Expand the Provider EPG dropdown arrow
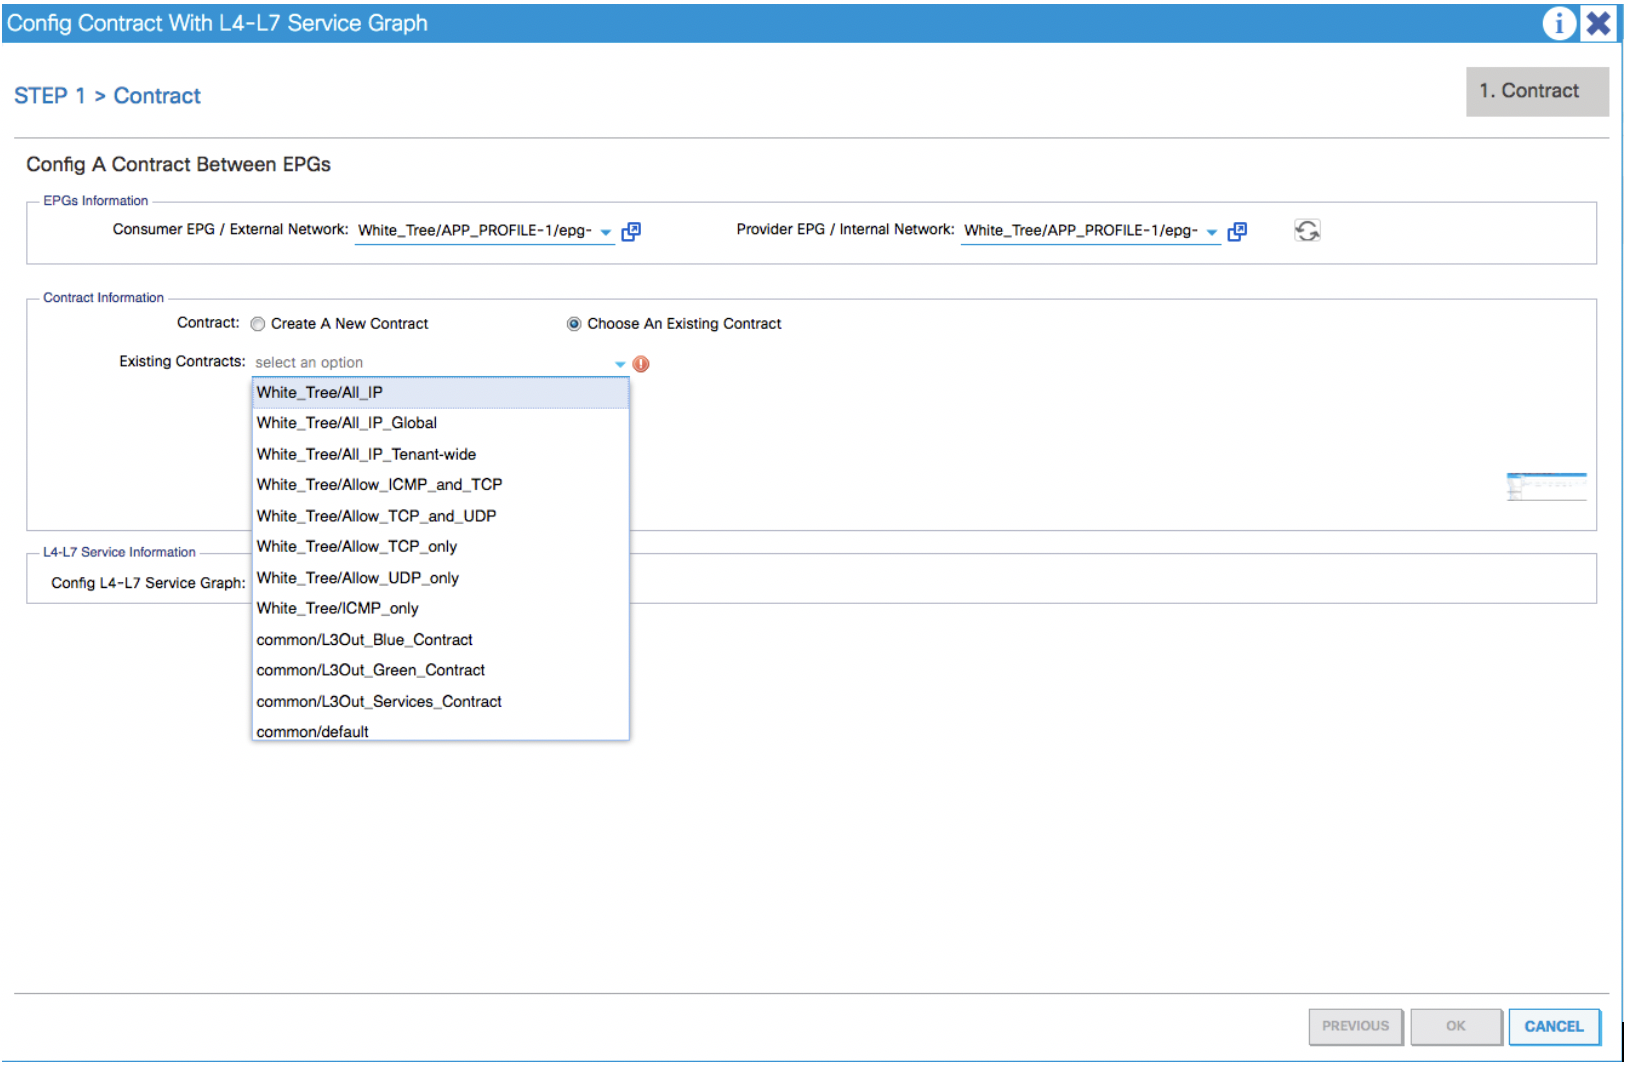 pyautogui.click(x=1212, y=232)
